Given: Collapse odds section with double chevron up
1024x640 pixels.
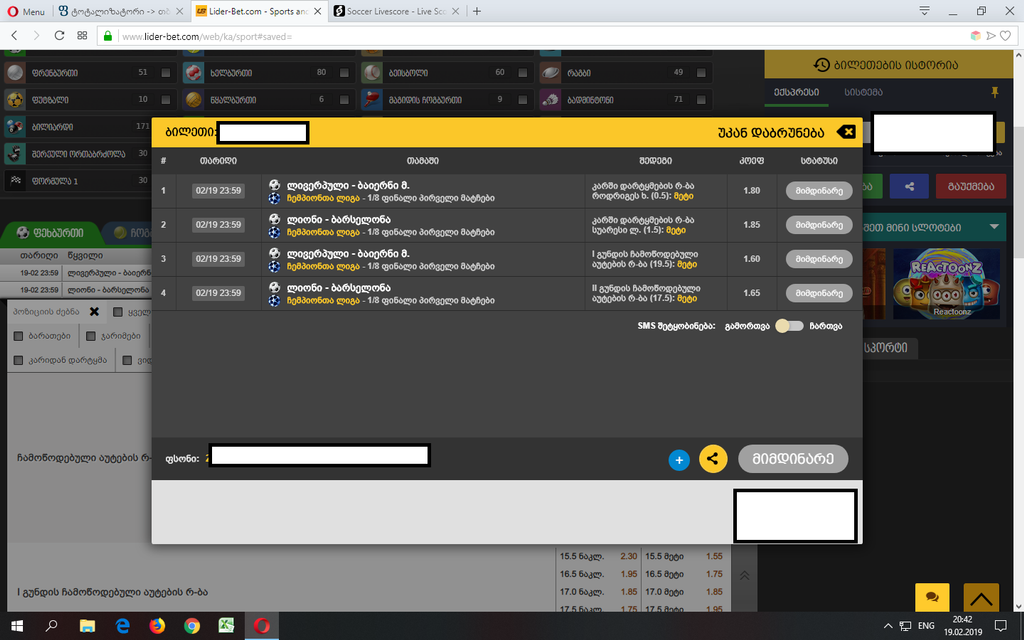Looking at the screenshot, I should coord(744,575).
